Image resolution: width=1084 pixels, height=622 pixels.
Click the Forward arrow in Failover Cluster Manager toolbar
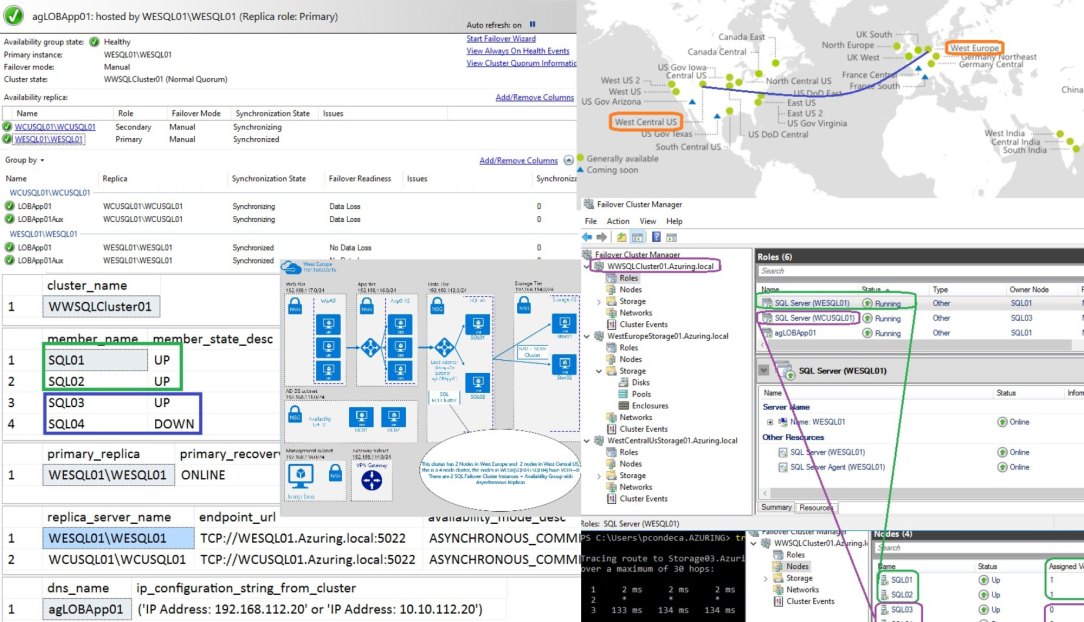(603, 237)
